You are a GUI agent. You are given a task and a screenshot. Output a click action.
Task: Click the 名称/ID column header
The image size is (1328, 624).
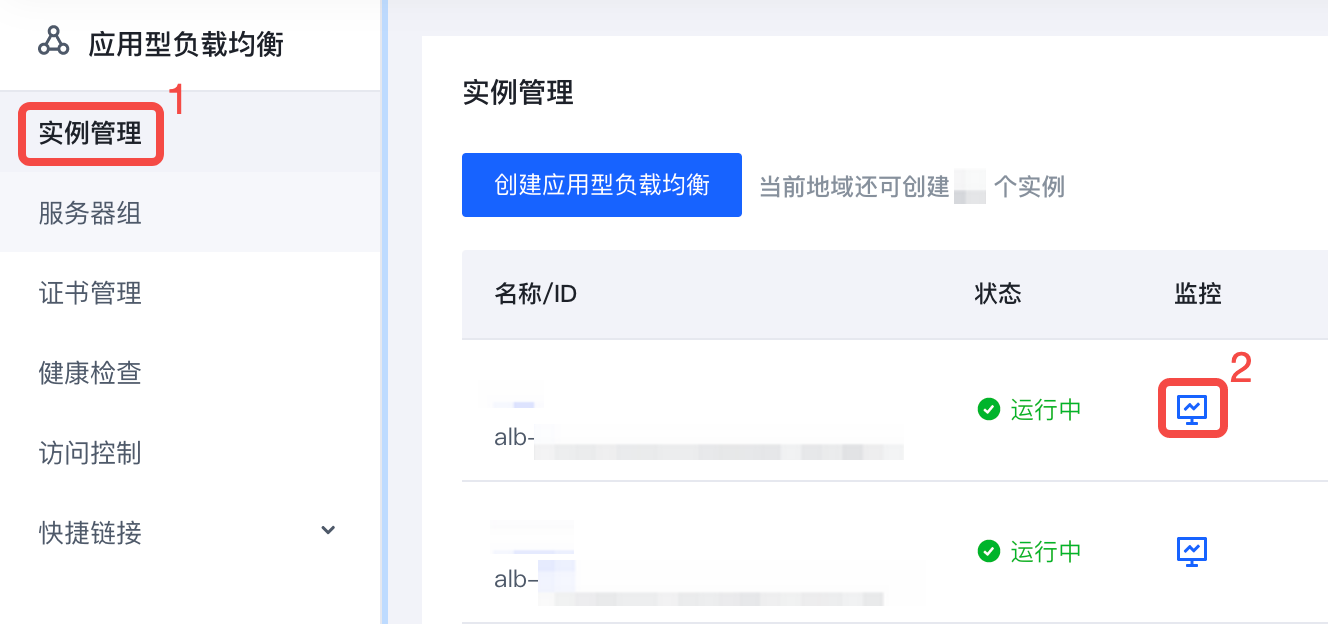pos(536,294)
